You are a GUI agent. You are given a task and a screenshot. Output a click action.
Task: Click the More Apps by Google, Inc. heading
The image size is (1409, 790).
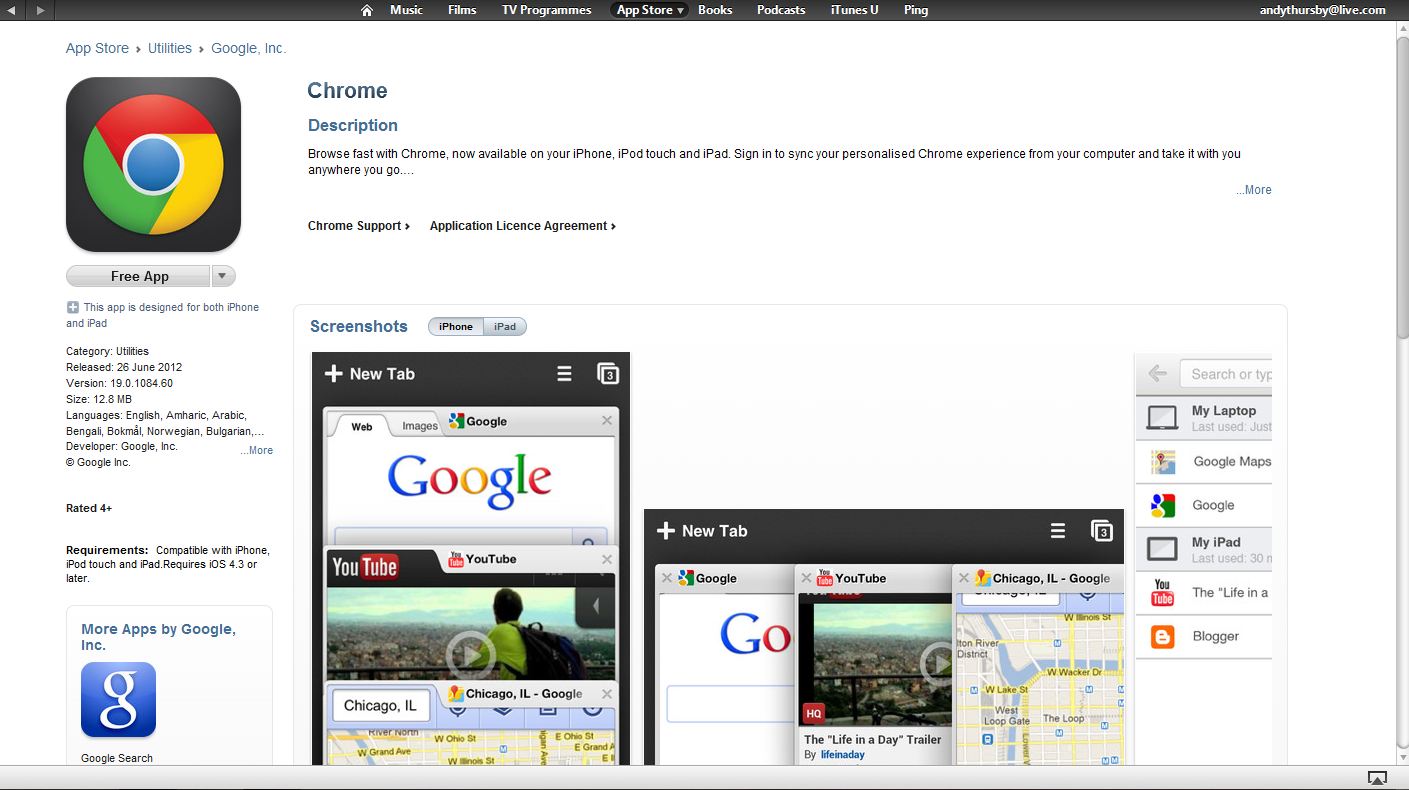coord(158,637)
